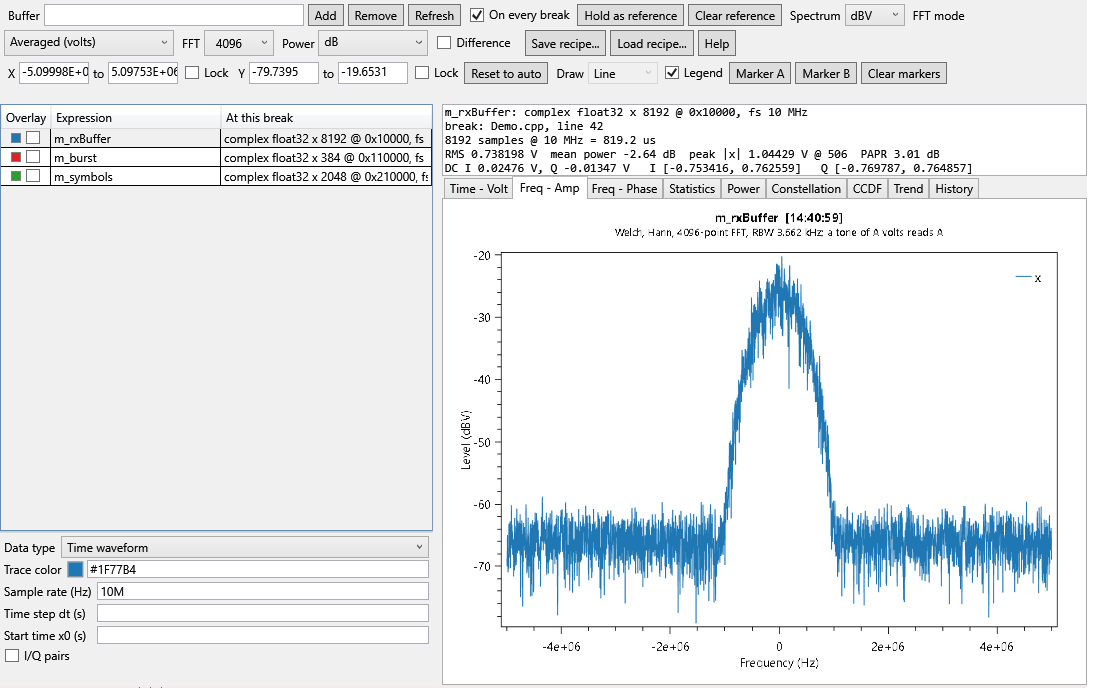
Task: Enable the Difference checkbox
Action: click(444, 43)
